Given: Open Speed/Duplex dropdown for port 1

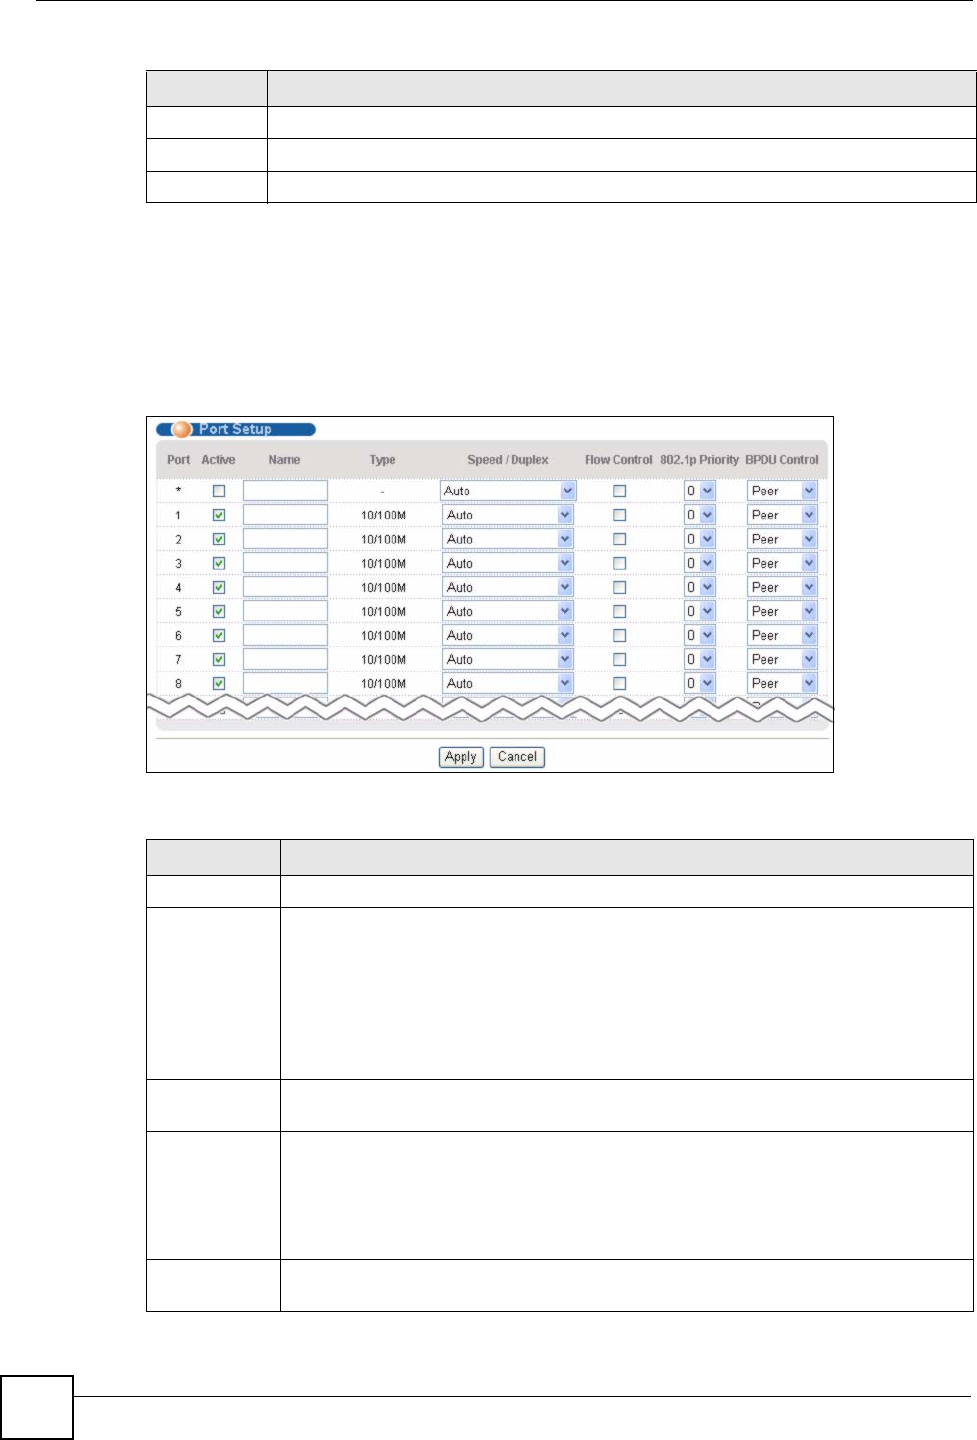Looking at the screenshot, I should [508, 515].
